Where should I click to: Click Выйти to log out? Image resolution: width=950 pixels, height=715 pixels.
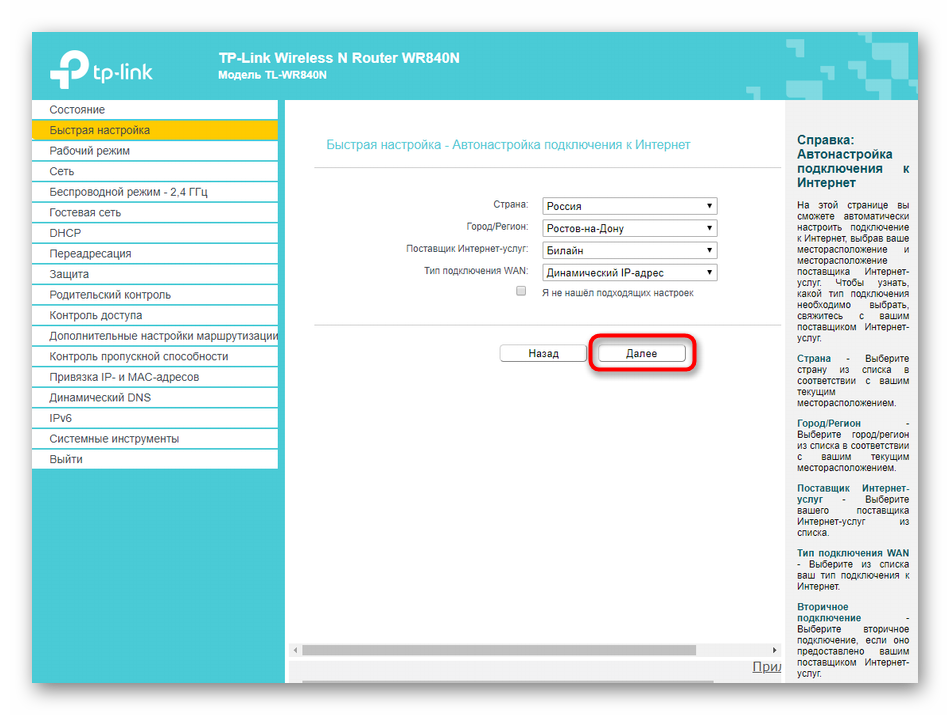66,459
